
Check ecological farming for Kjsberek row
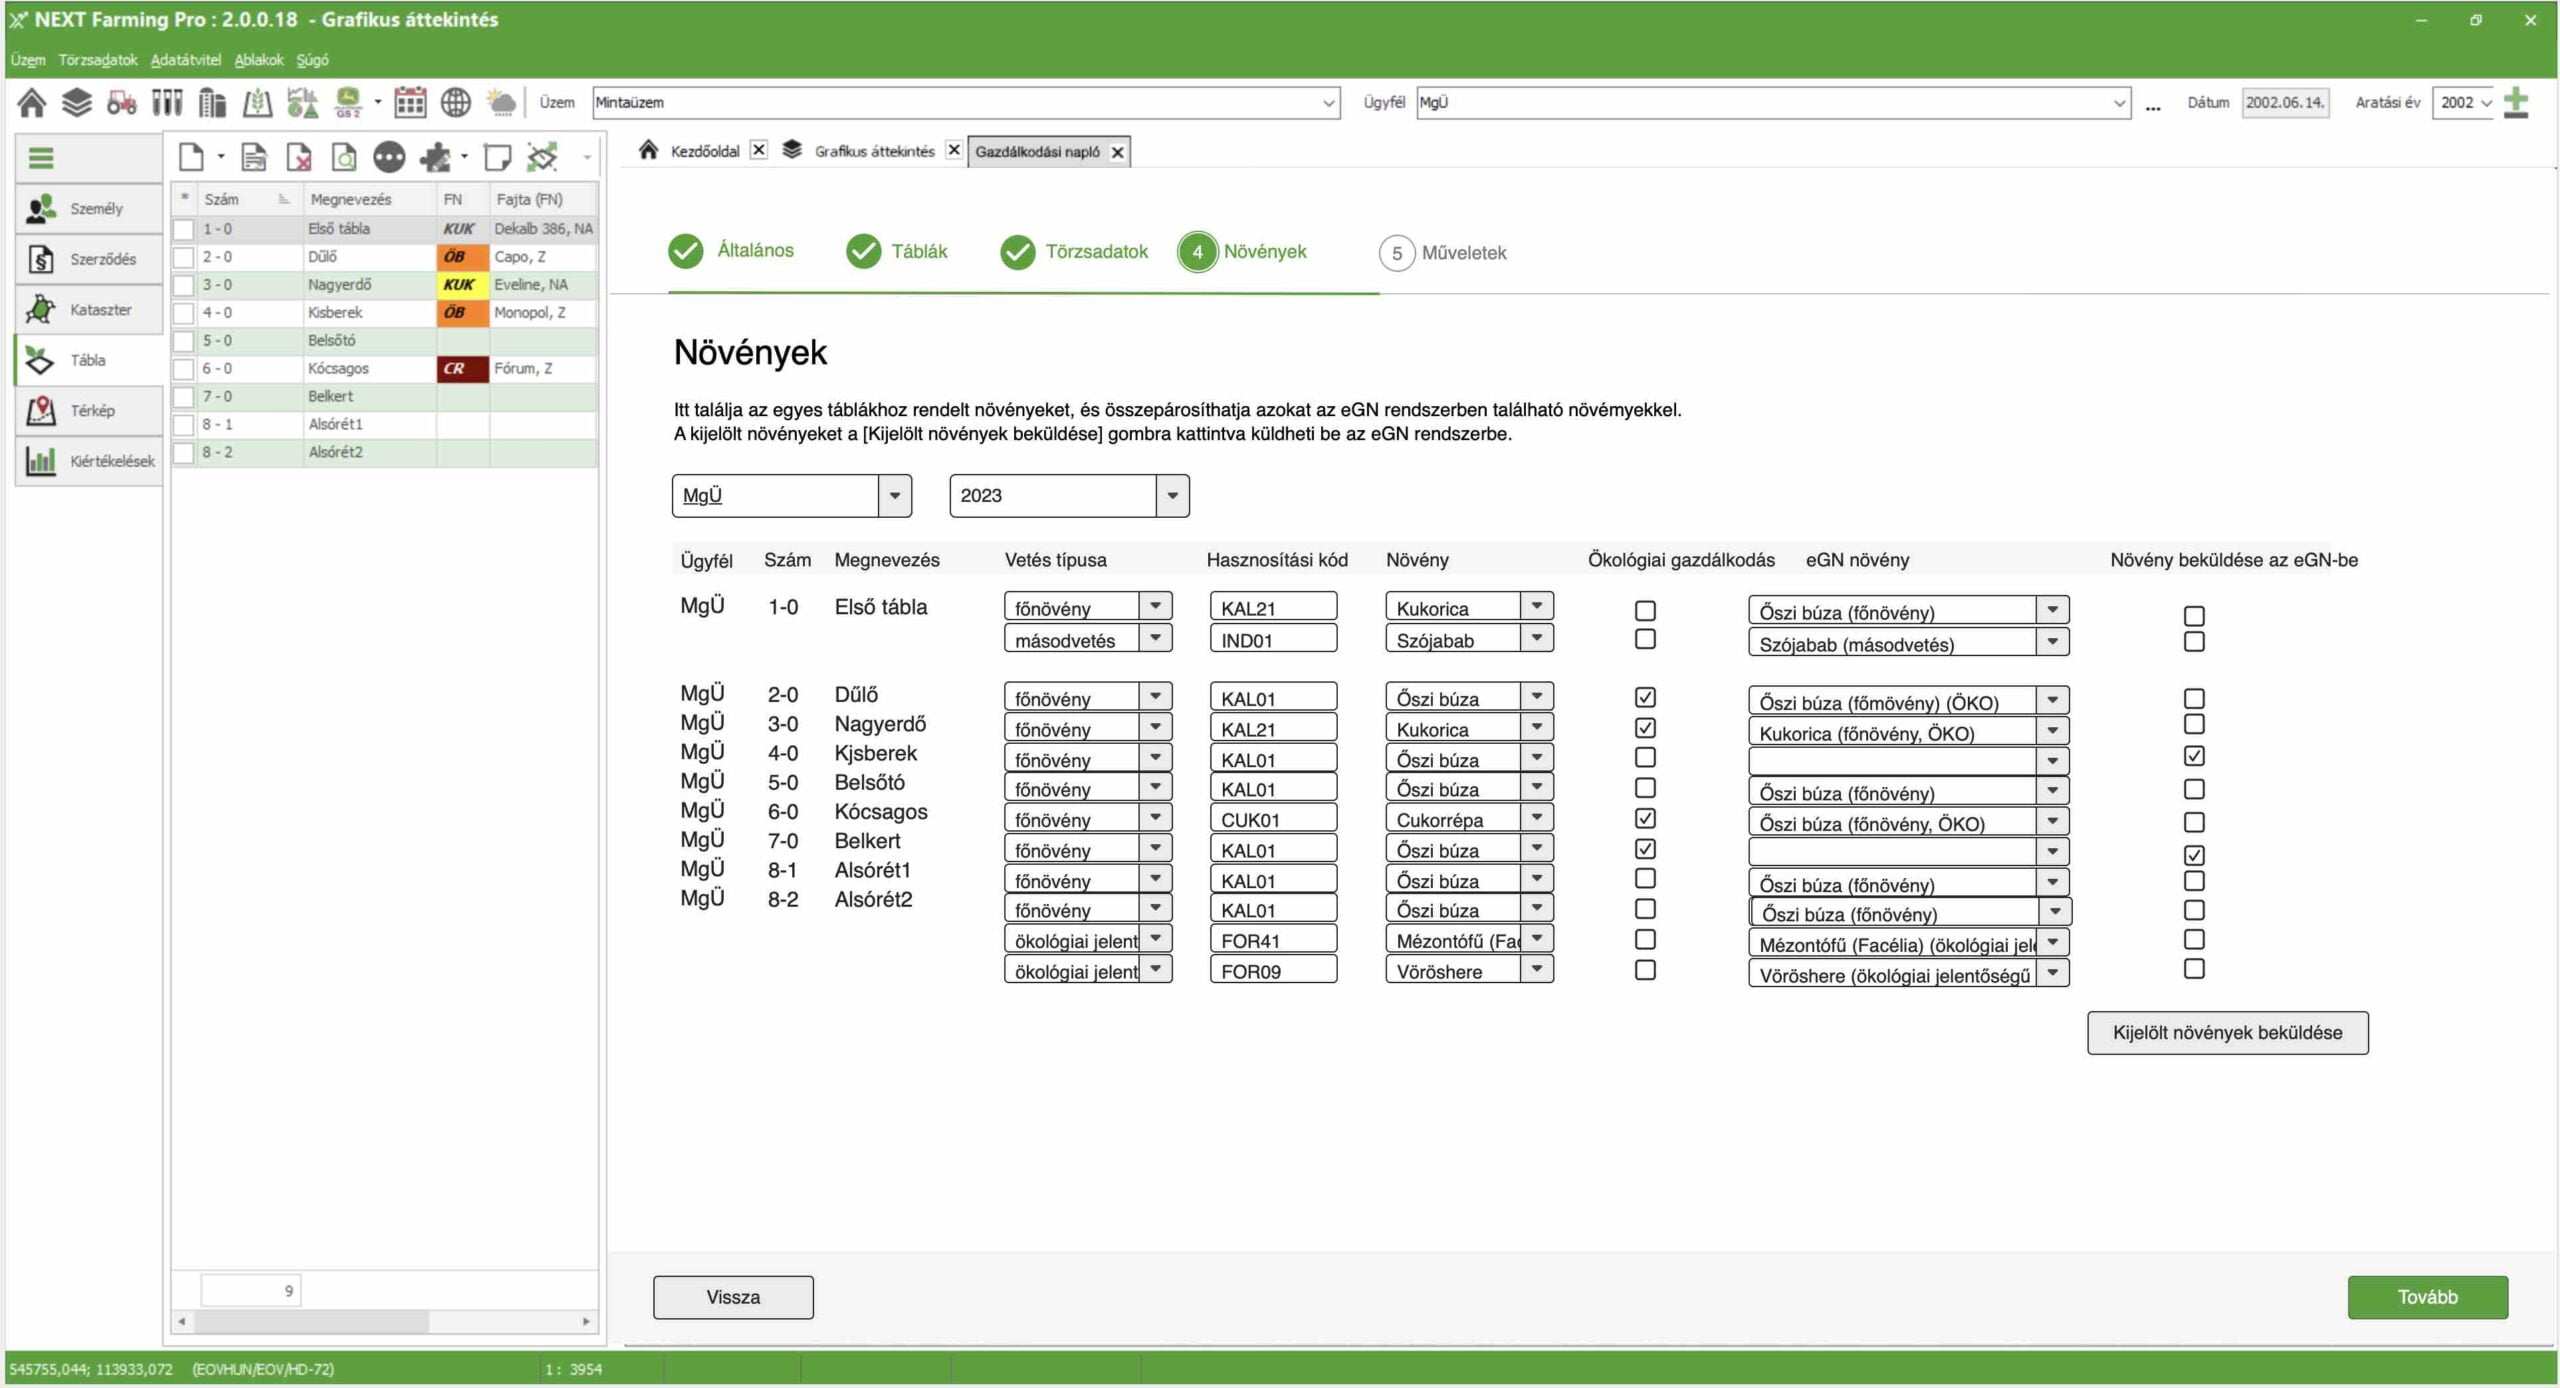pyautogui.click(x=1645, y=758)
